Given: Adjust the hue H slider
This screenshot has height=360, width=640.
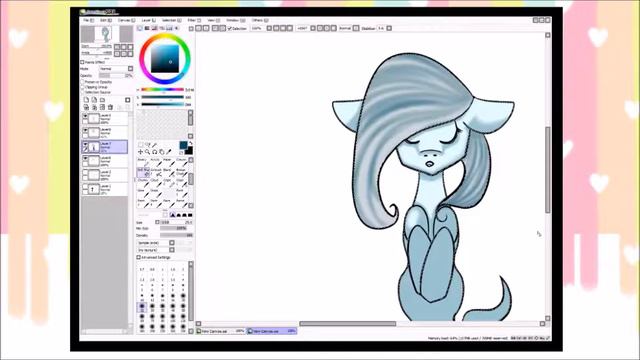Looking at the screenshot, I should click(x=162, y=89).
